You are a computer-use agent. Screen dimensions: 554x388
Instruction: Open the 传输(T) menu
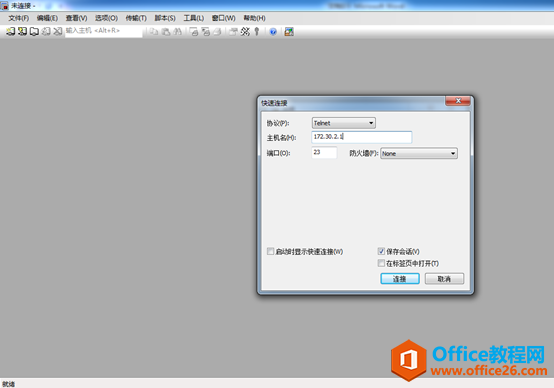click(136, 18)
